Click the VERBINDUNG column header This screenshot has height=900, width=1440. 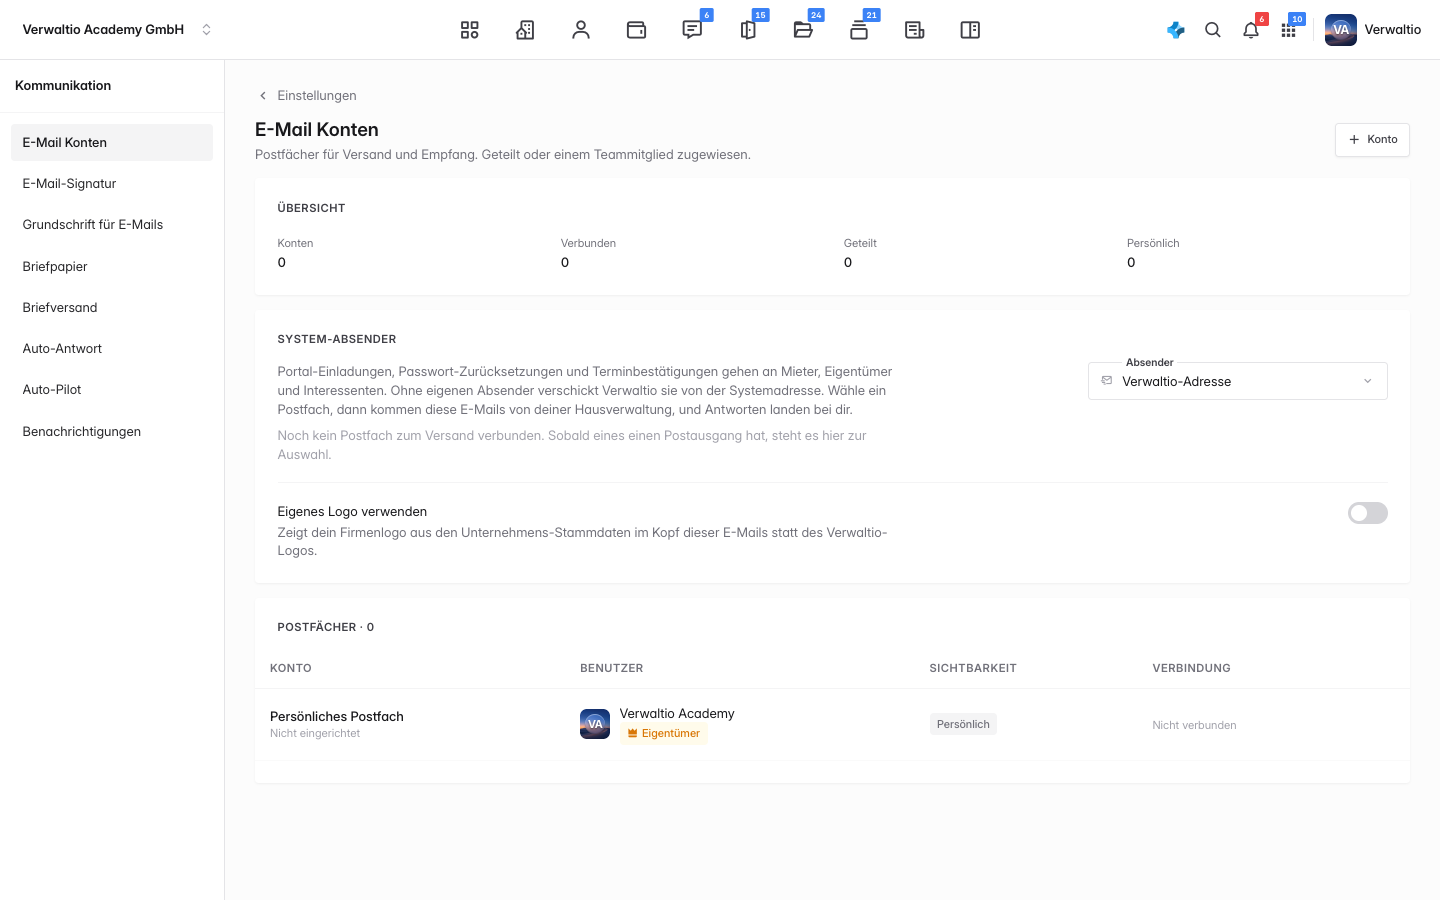[x=1191, y=668]
